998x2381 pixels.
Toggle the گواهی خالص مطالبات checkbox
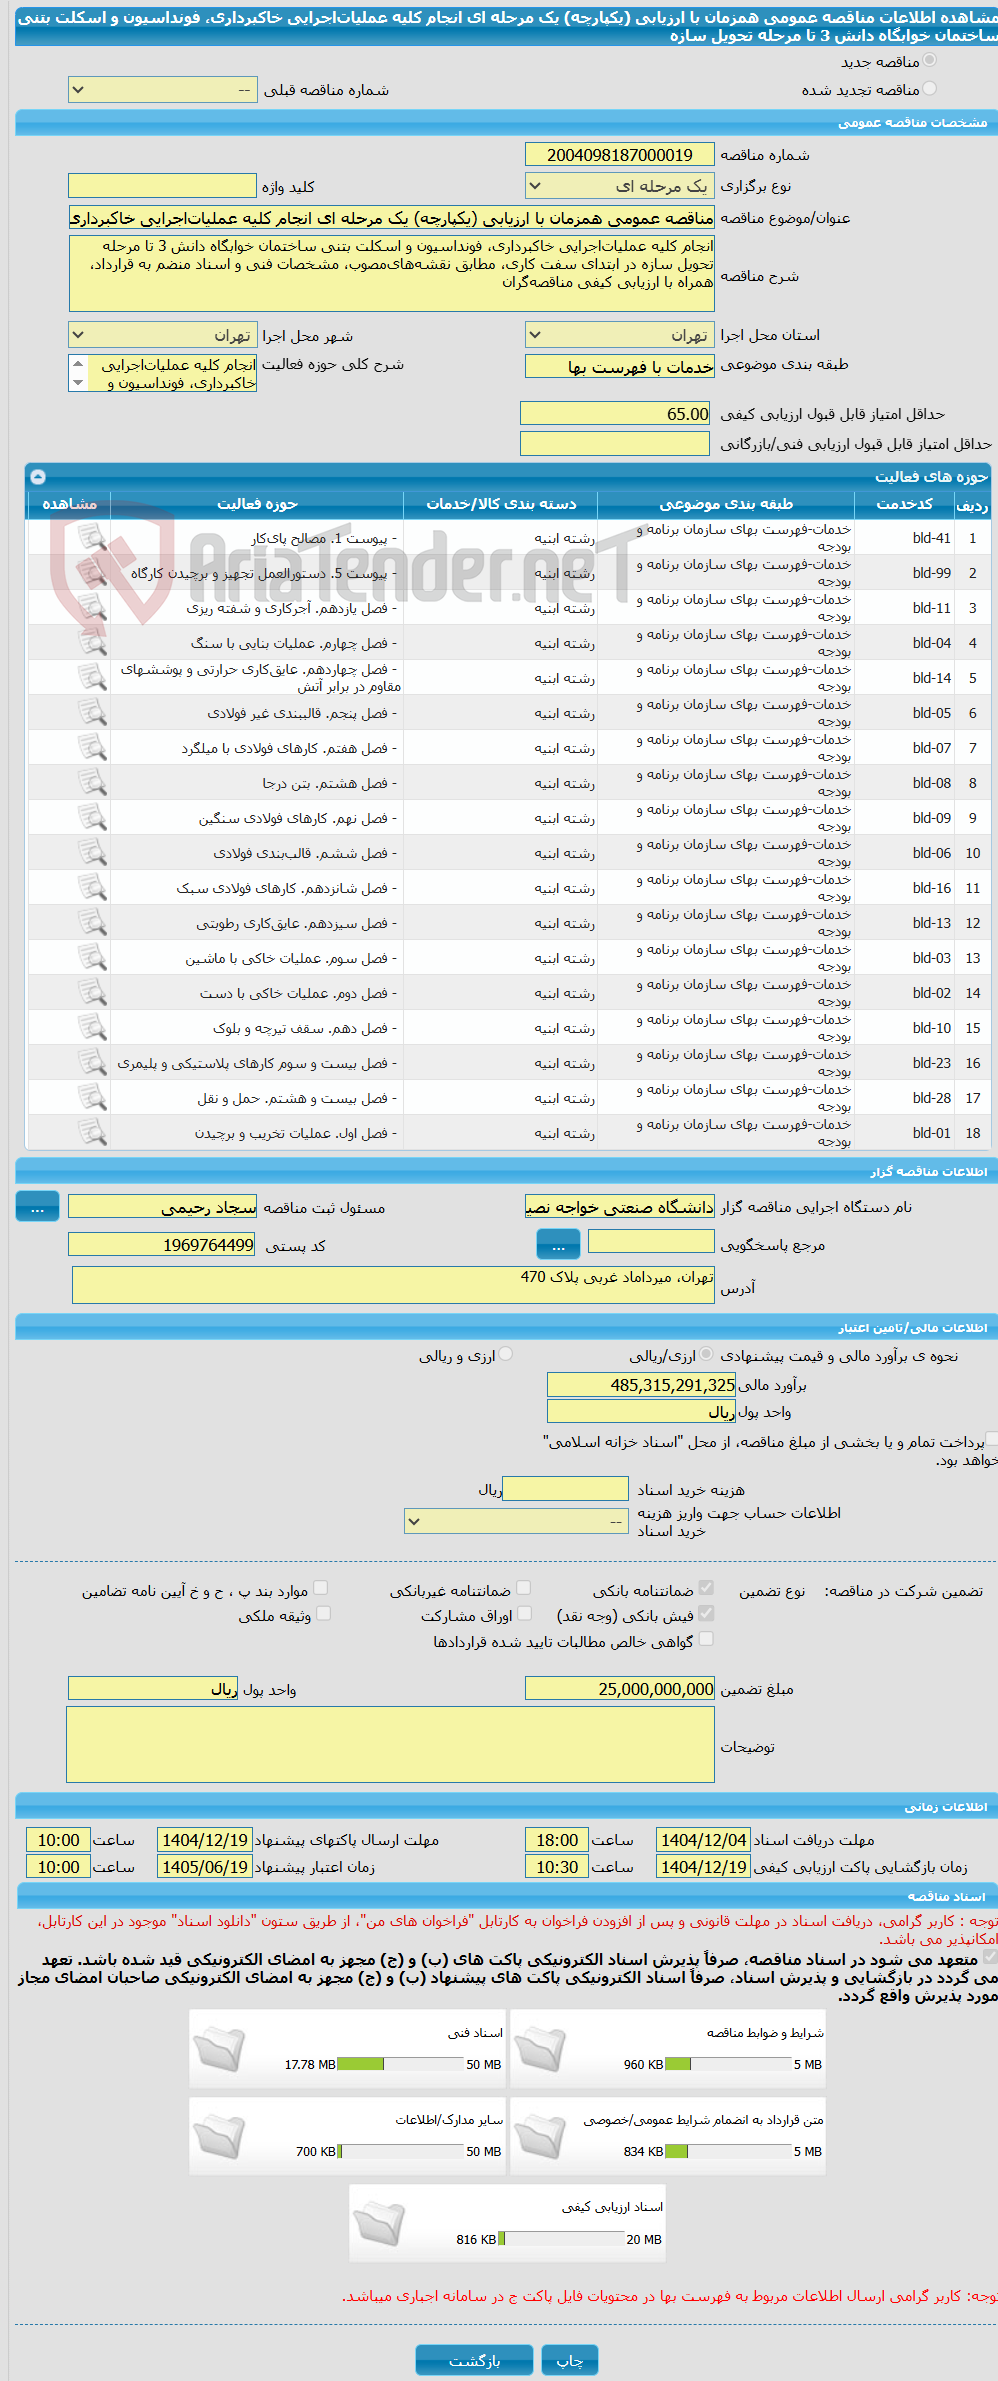point(706,1639)
